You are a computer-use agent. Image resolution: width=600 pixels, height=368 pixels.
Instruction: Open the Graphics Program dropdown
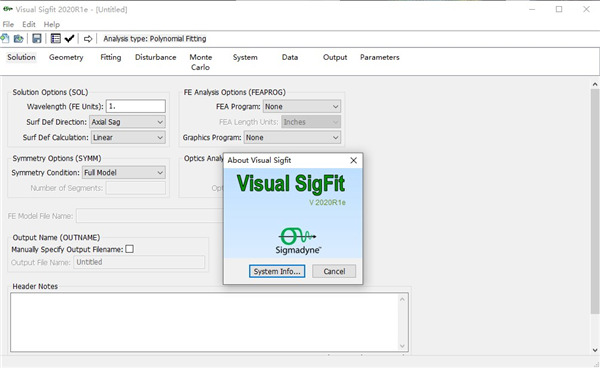point(292,137)
